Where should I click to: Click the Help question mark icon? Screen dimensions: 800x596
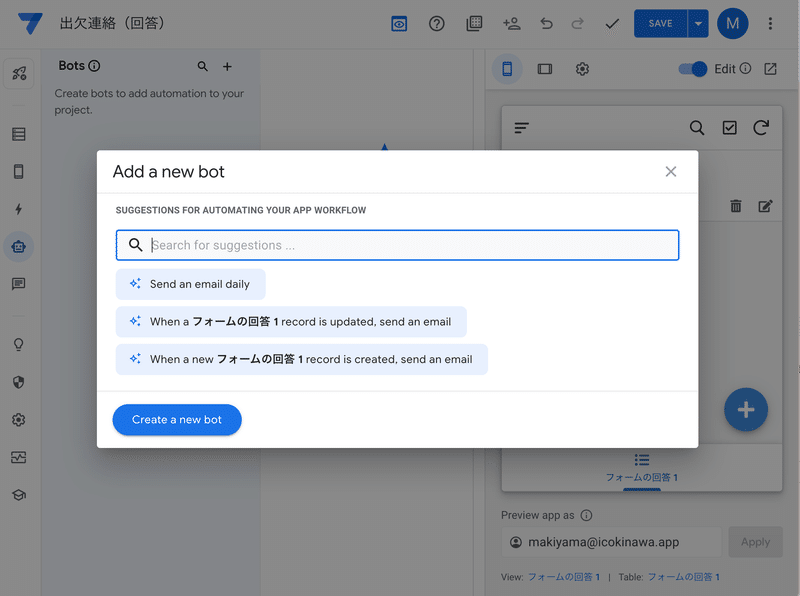pos(437,23)
